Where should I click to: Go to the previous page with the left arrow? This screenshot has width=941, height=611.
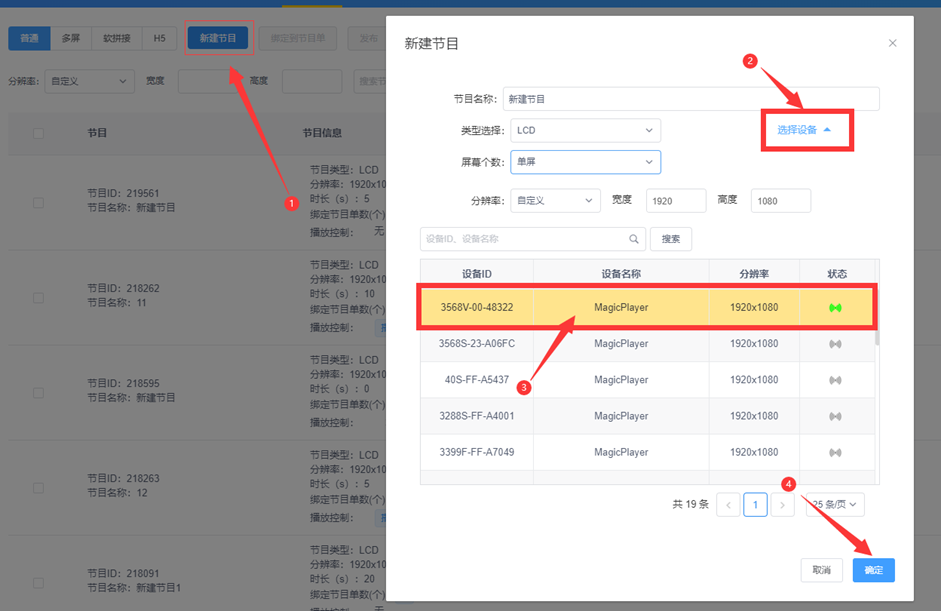729,505
